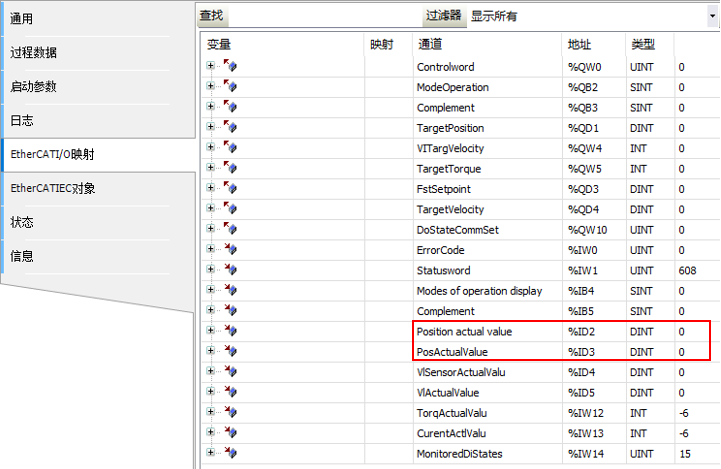Click the input variable icon in MonitoredDiStates row
The image size is (721, 469).
pos(230,452)
